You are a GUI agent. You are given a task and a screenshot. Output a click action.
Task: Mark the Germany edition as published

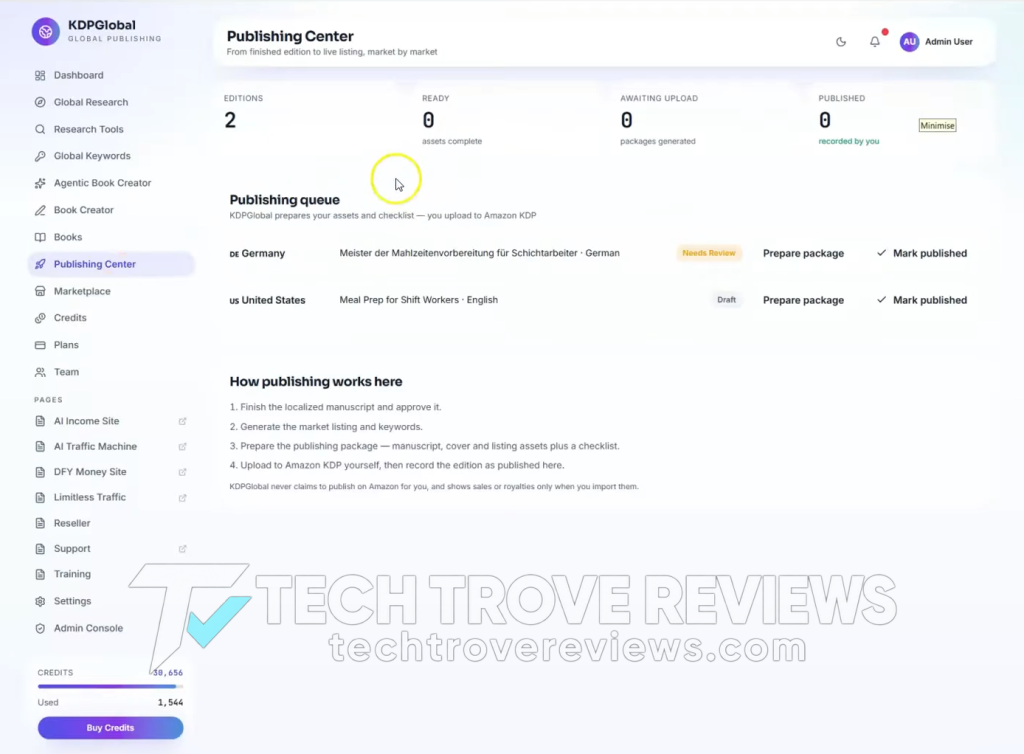point(921,253)
